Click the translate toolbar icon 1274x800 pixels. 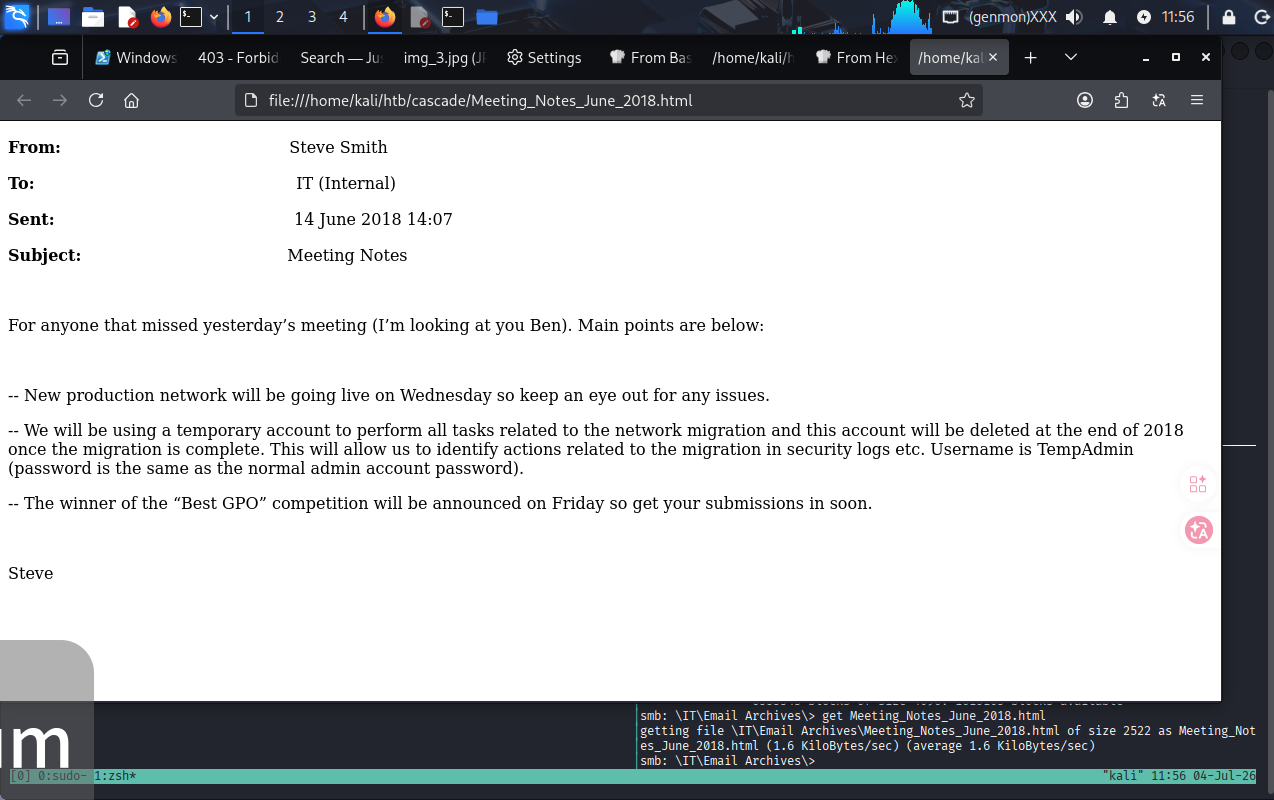pos(1159,100)
